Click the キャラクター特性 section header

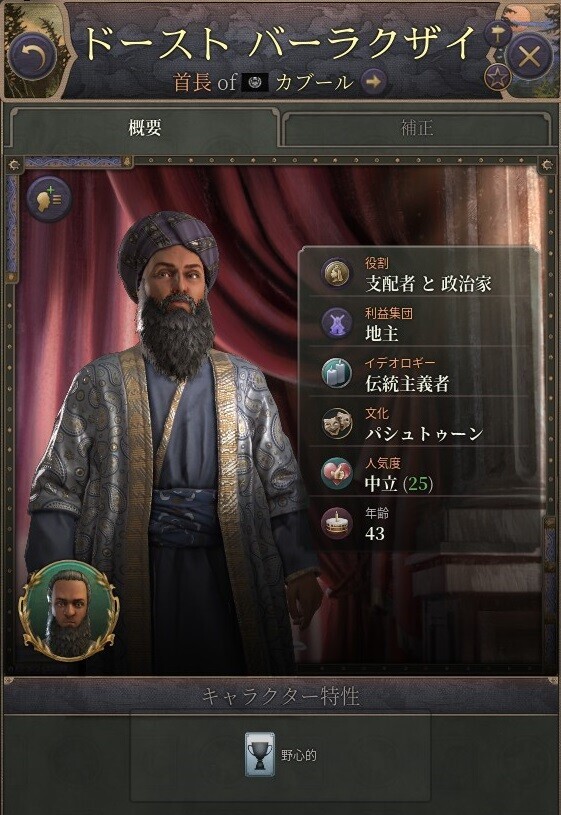click(x=280, y=696)
